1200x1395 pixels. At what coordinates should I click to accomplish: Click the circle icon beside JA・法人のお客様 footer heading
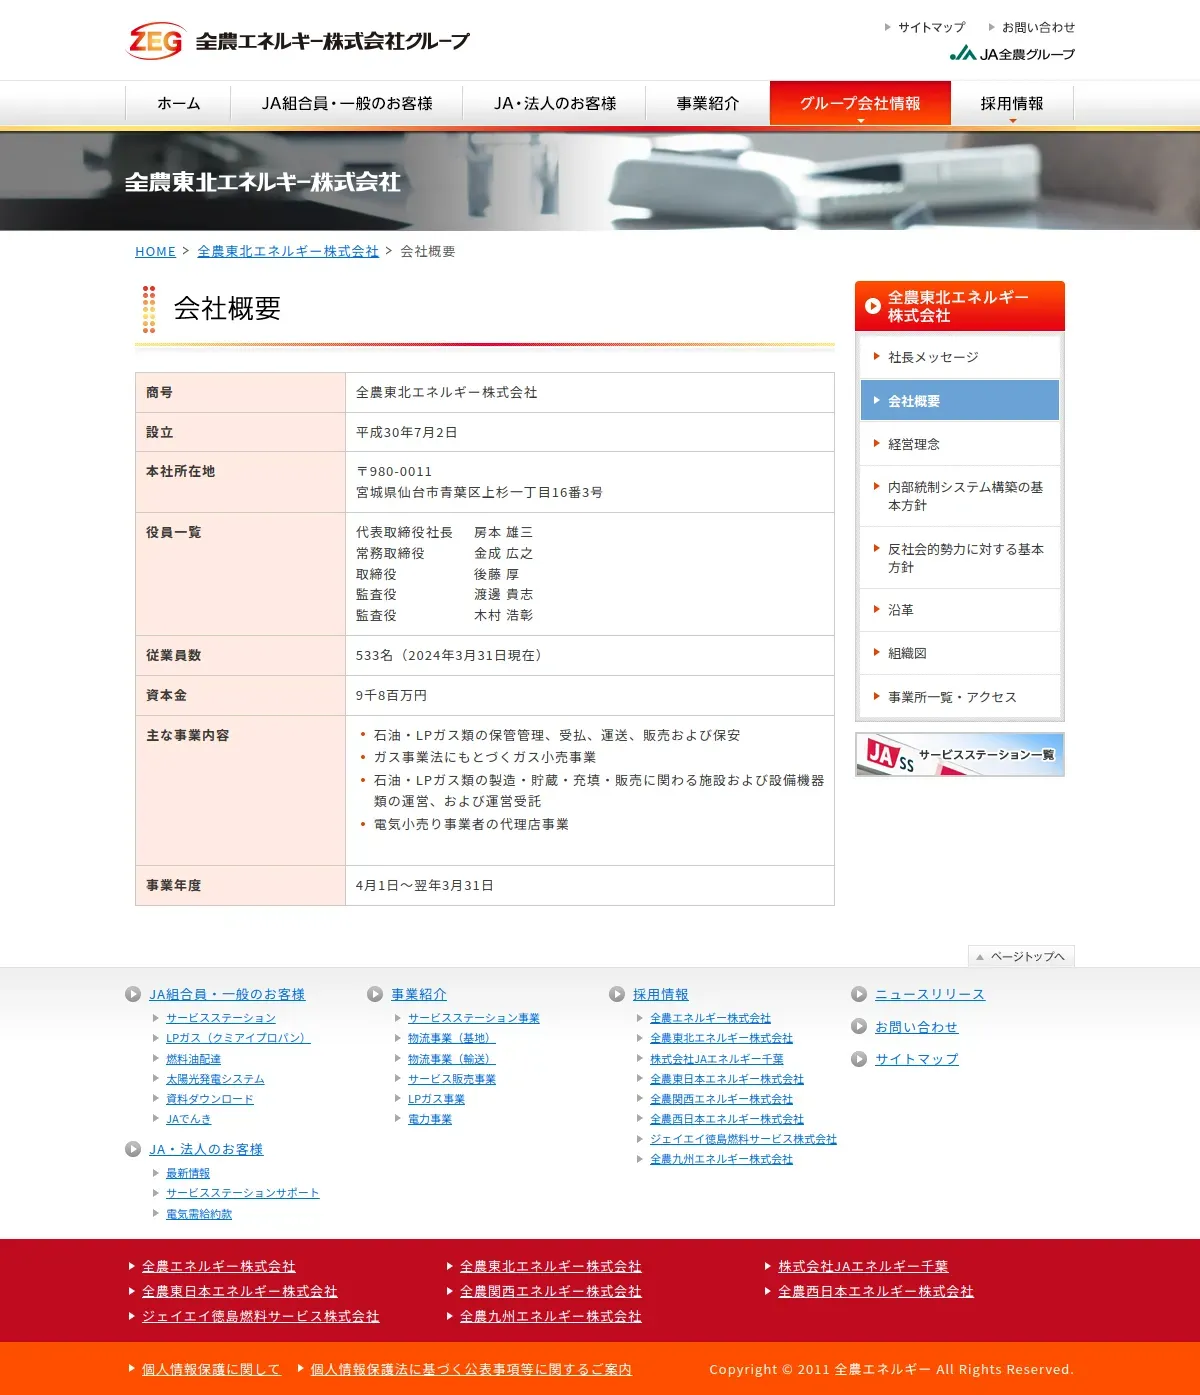pyautogui.click(x=133, y=1149)
